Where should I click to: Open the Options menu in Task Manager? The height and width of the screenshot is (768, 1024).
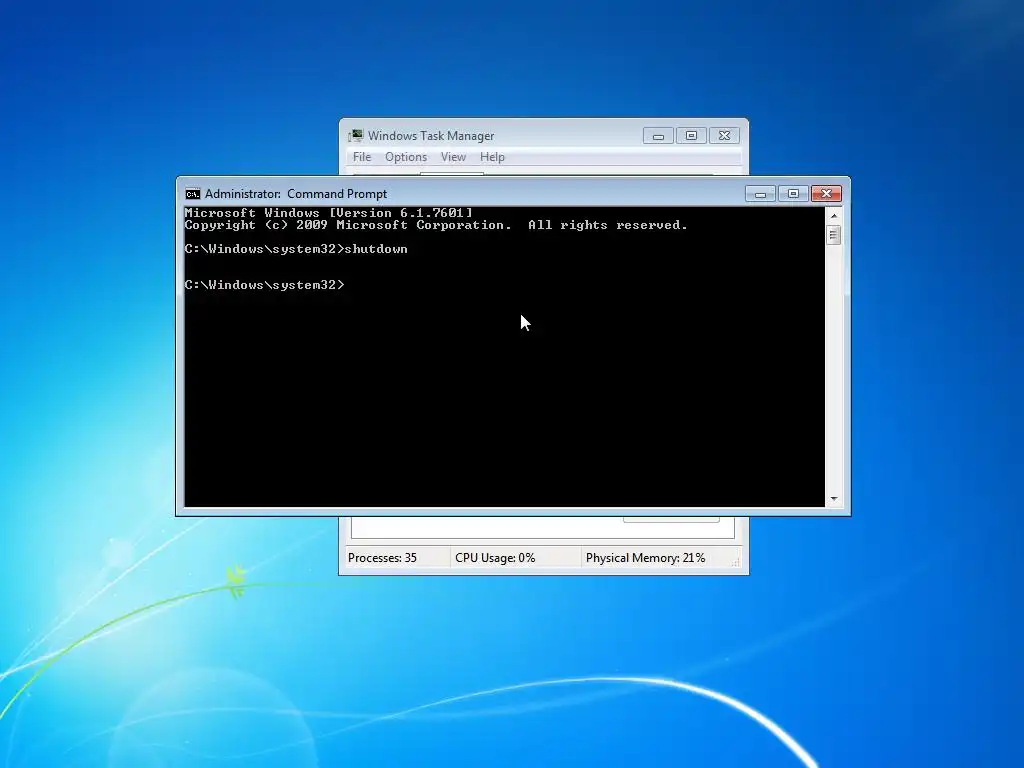406,157
